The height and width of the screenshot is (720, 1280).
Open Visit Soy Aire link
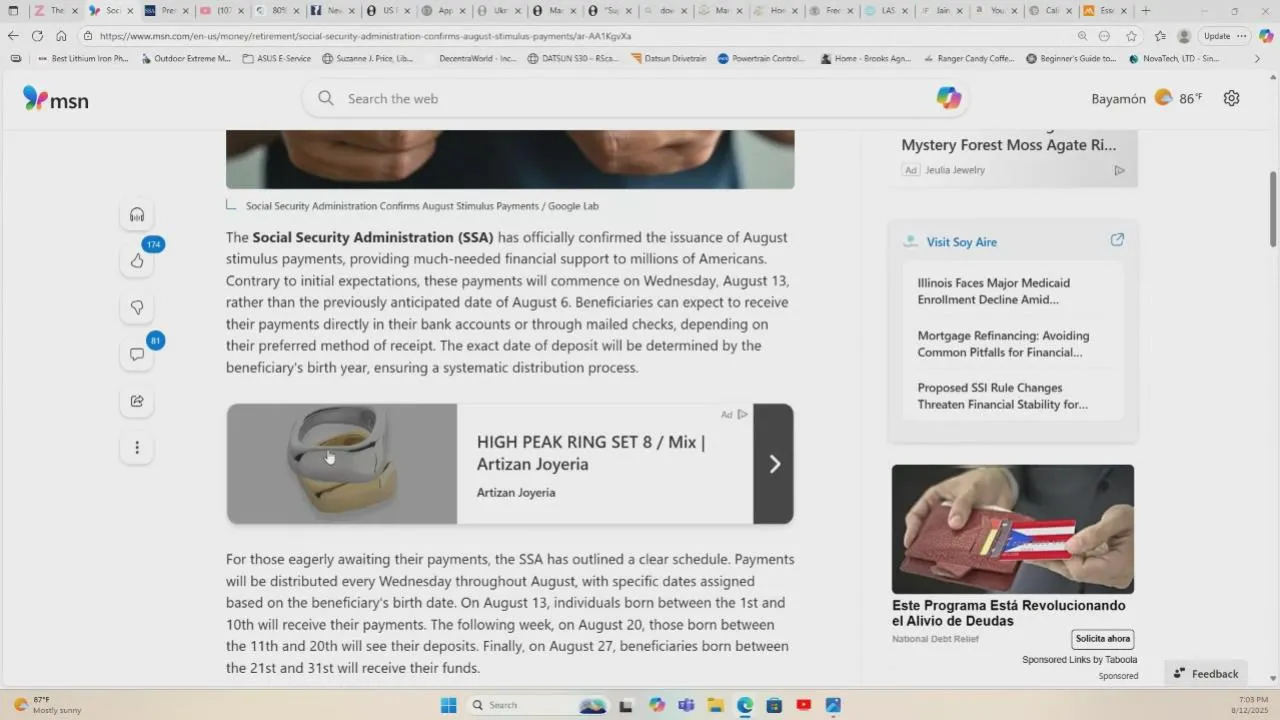[x=961, y=242]
